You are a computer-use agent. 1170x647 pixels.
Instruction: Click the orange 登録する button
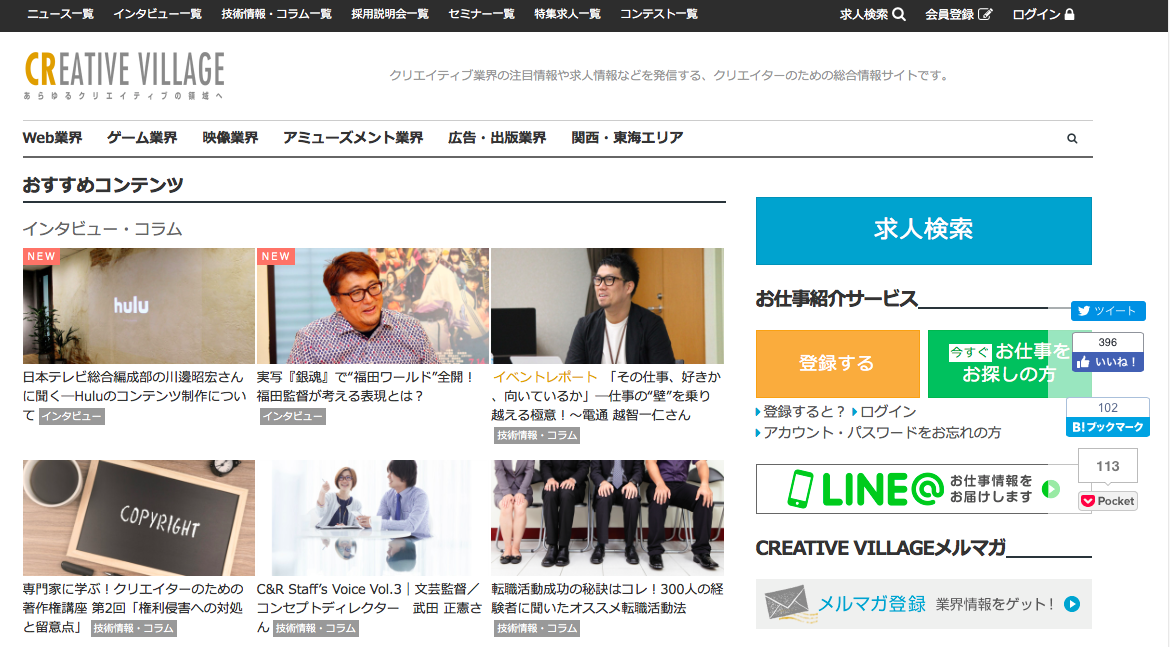pos(837,364)
